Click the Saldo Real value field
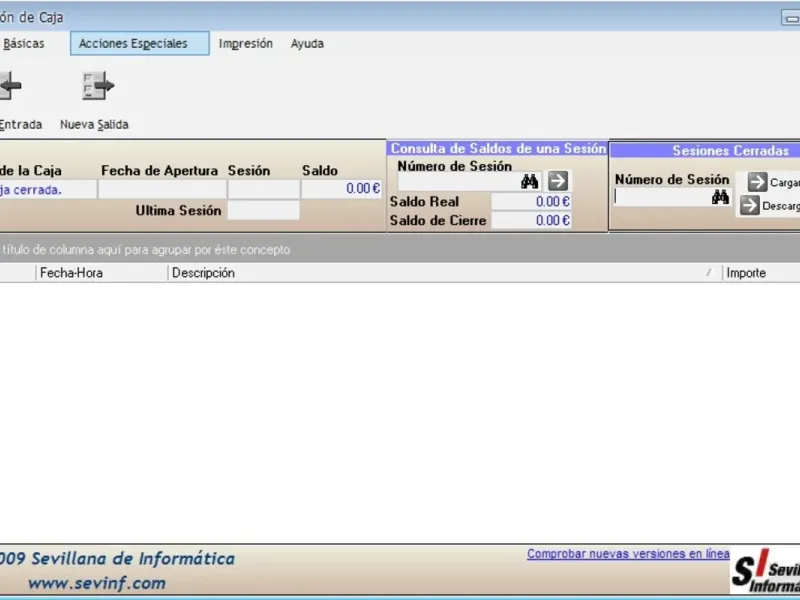 point(531,202)
